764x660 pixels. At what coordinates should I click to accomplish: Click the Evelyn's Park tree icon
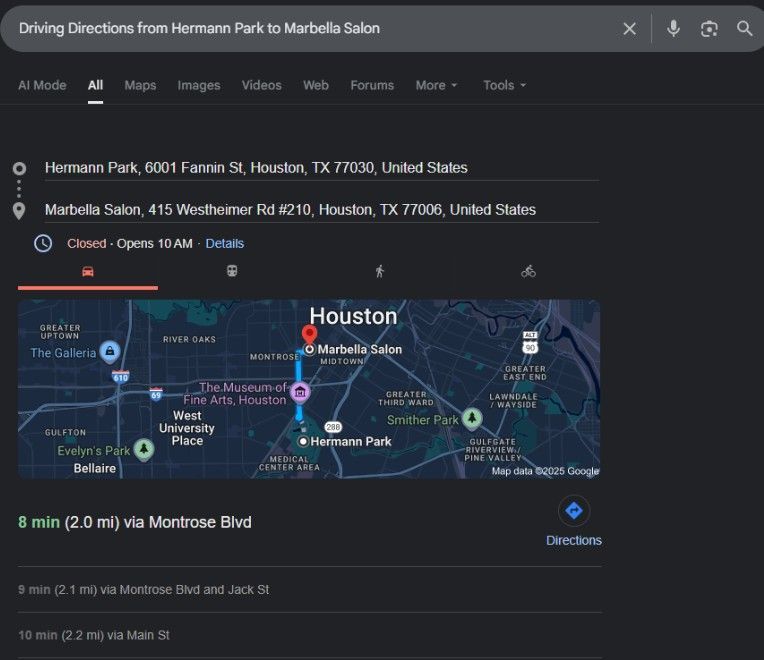pos(144,449)
